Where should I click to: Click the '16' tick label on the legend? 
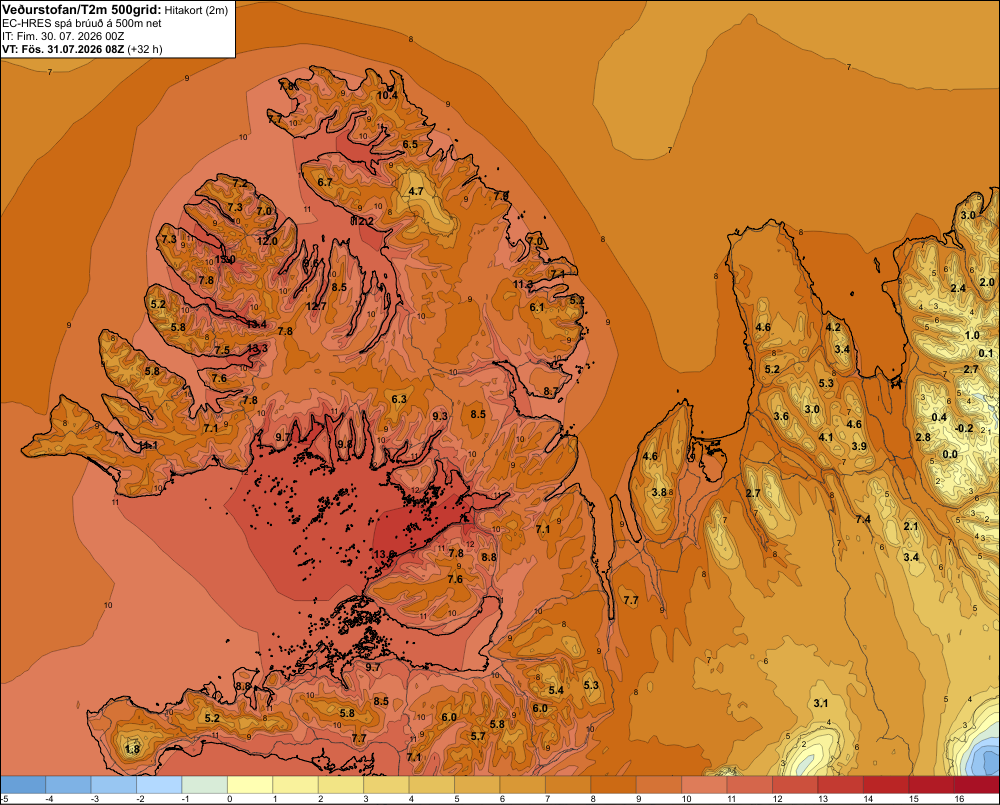point(959,799)
